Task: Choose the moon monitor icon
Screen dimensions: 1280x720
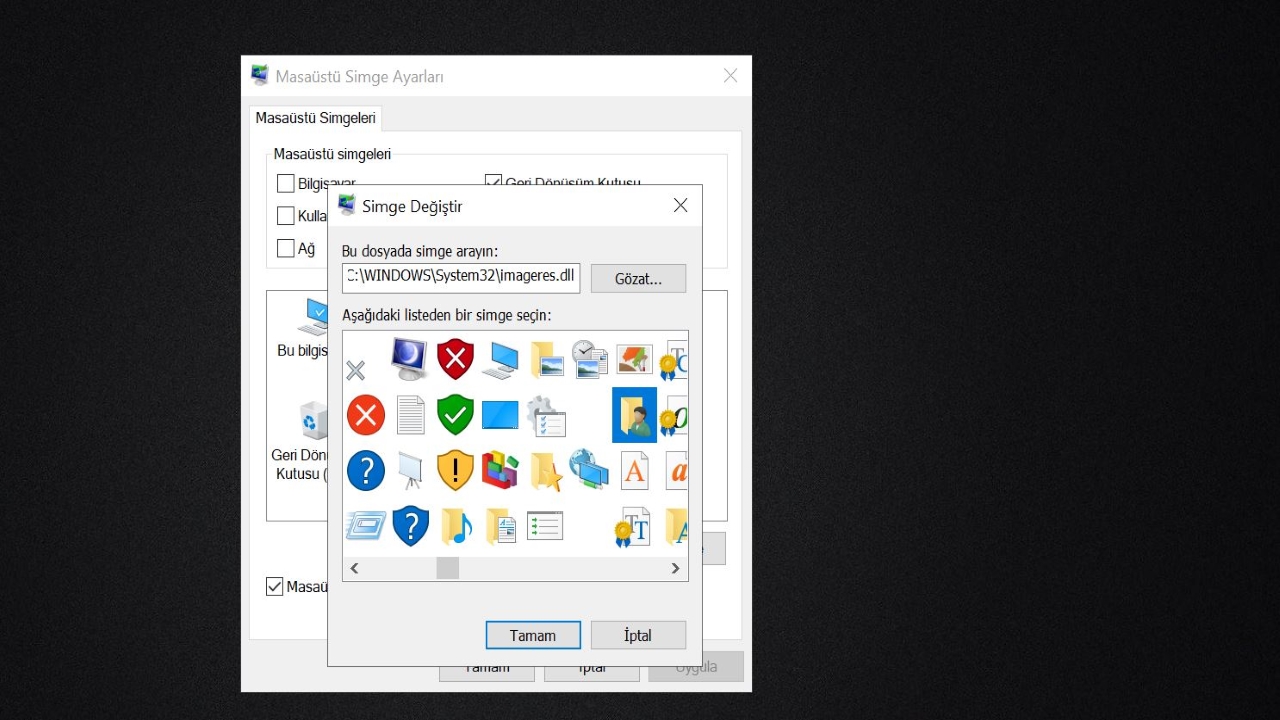Action: pos(409,359)
